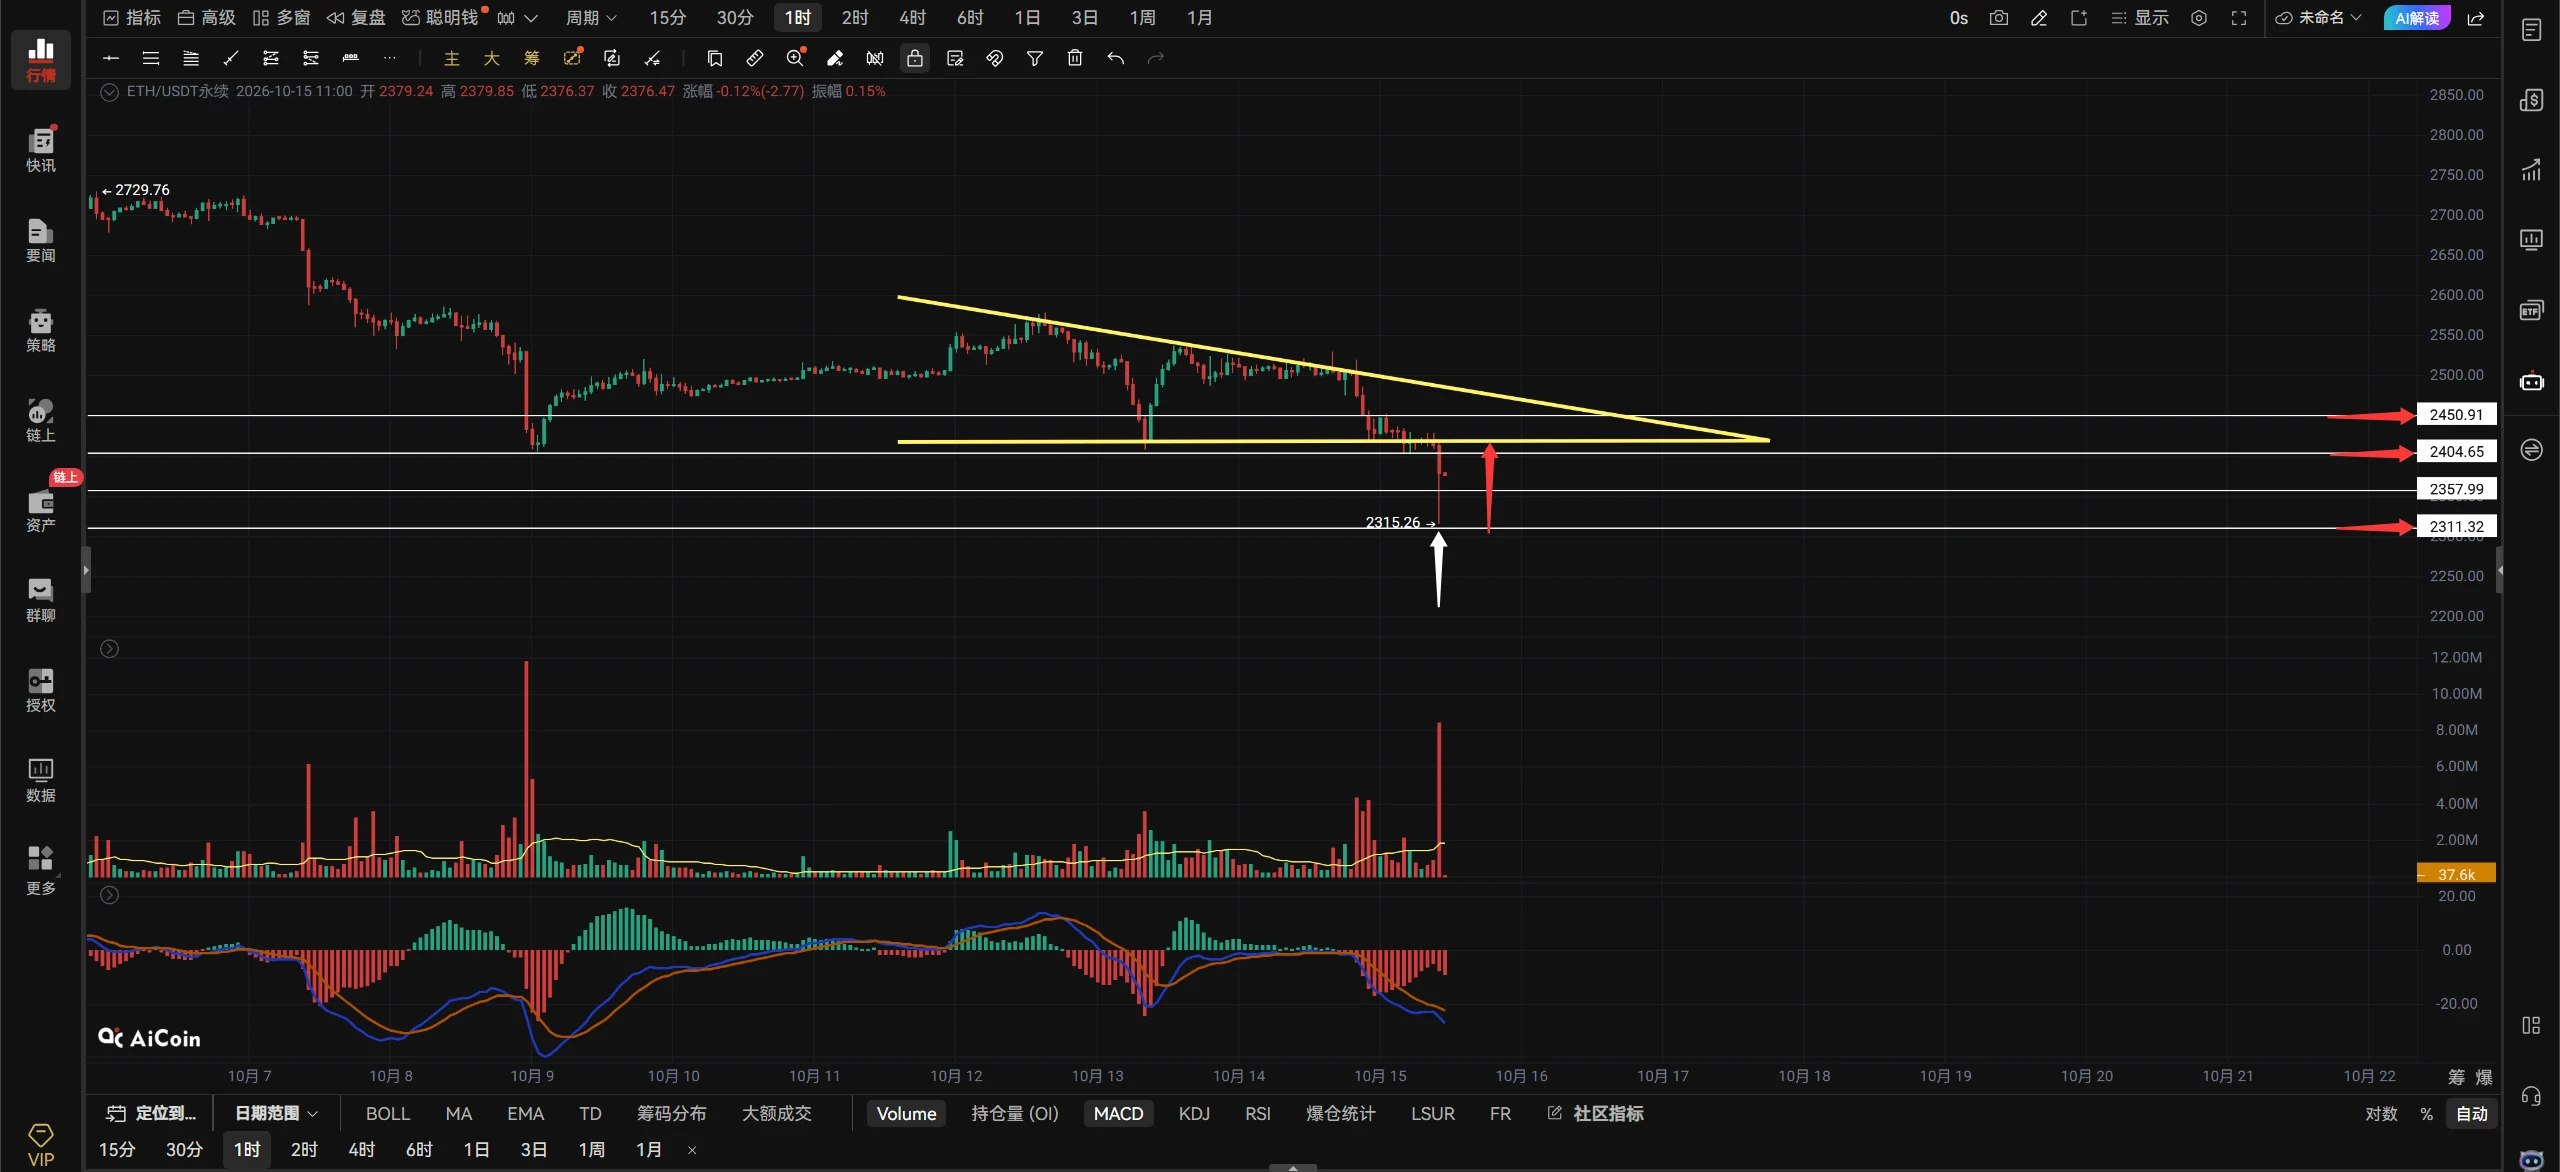
Task: Open the screenshot camera icon
Action: 1998,18
